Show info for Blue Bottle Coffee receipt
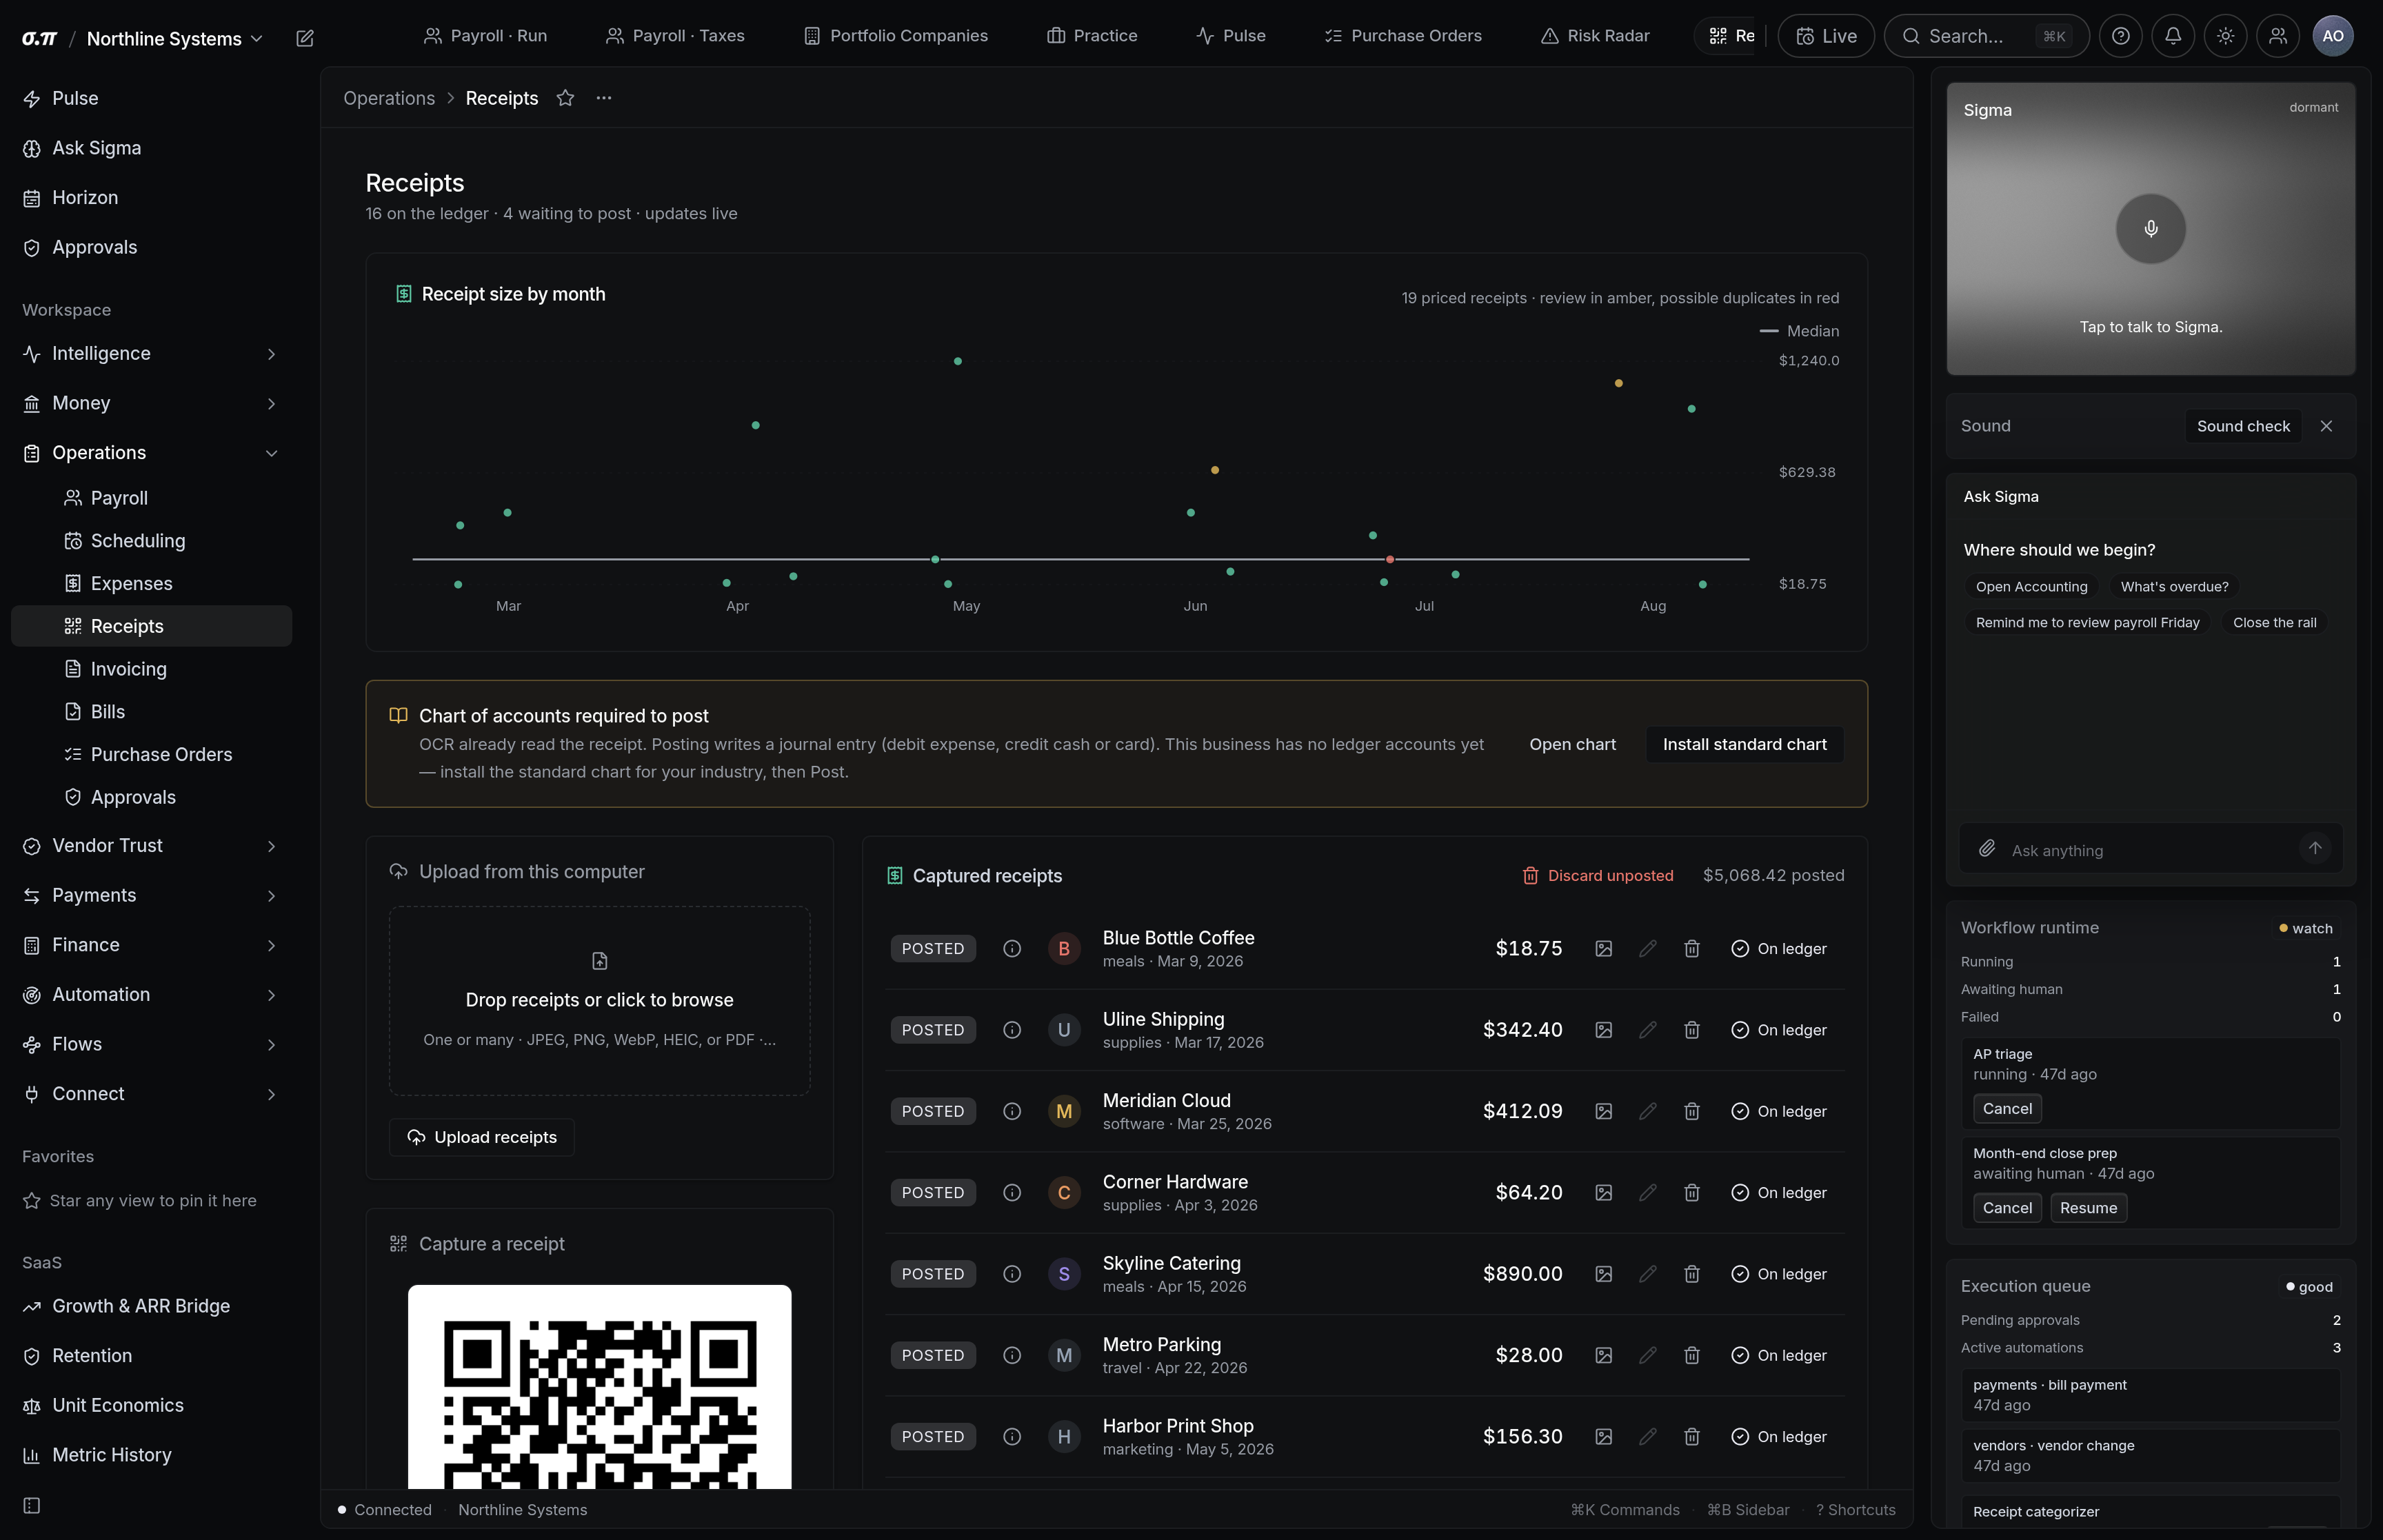This screenshot has height=1540, width=2383. [1012, 949]
